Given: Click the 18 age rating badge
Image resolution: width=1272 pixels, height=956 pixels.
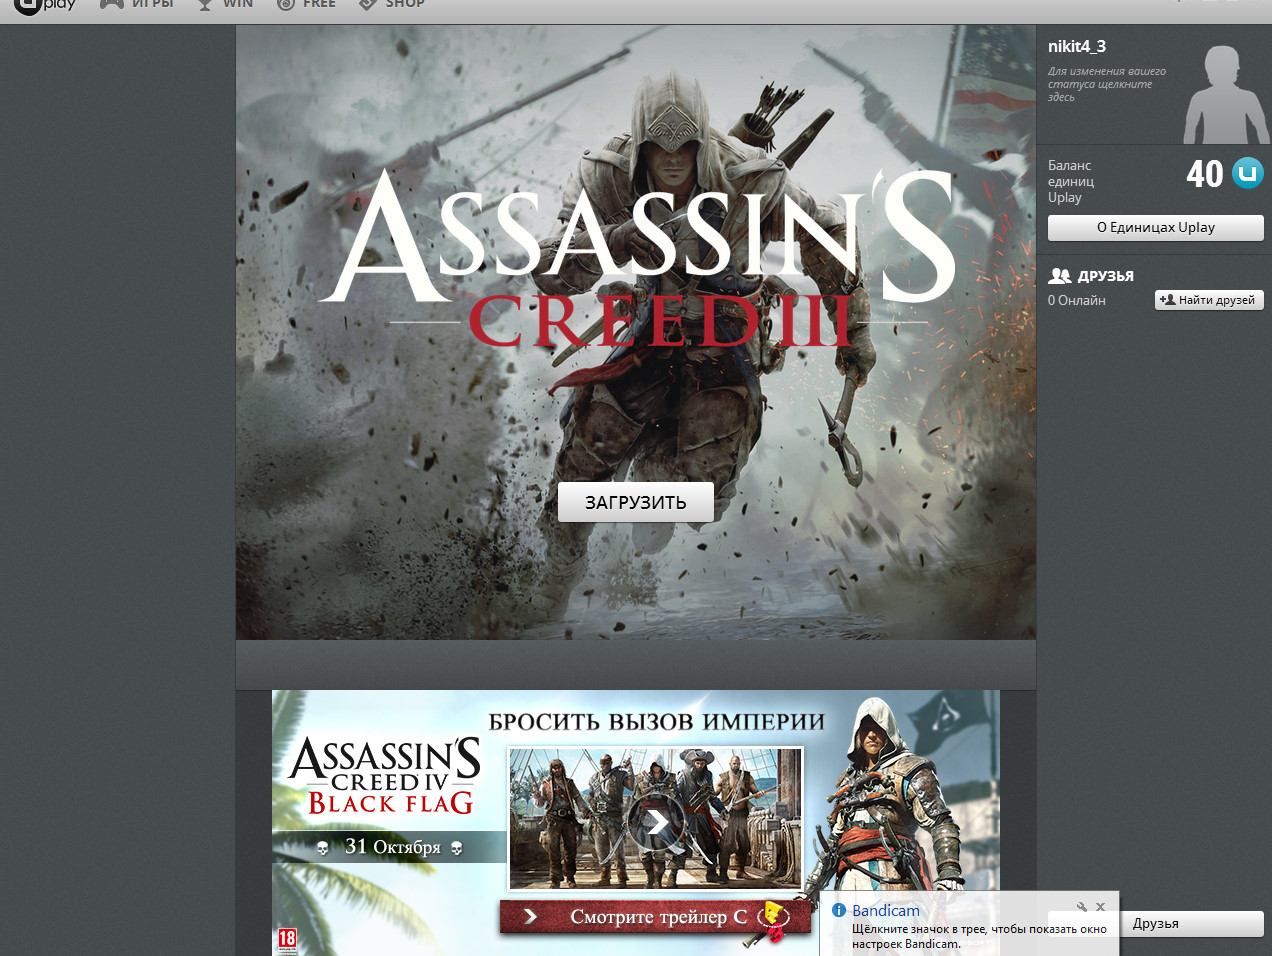Looking at the screenshot, I should click(287, 940).
